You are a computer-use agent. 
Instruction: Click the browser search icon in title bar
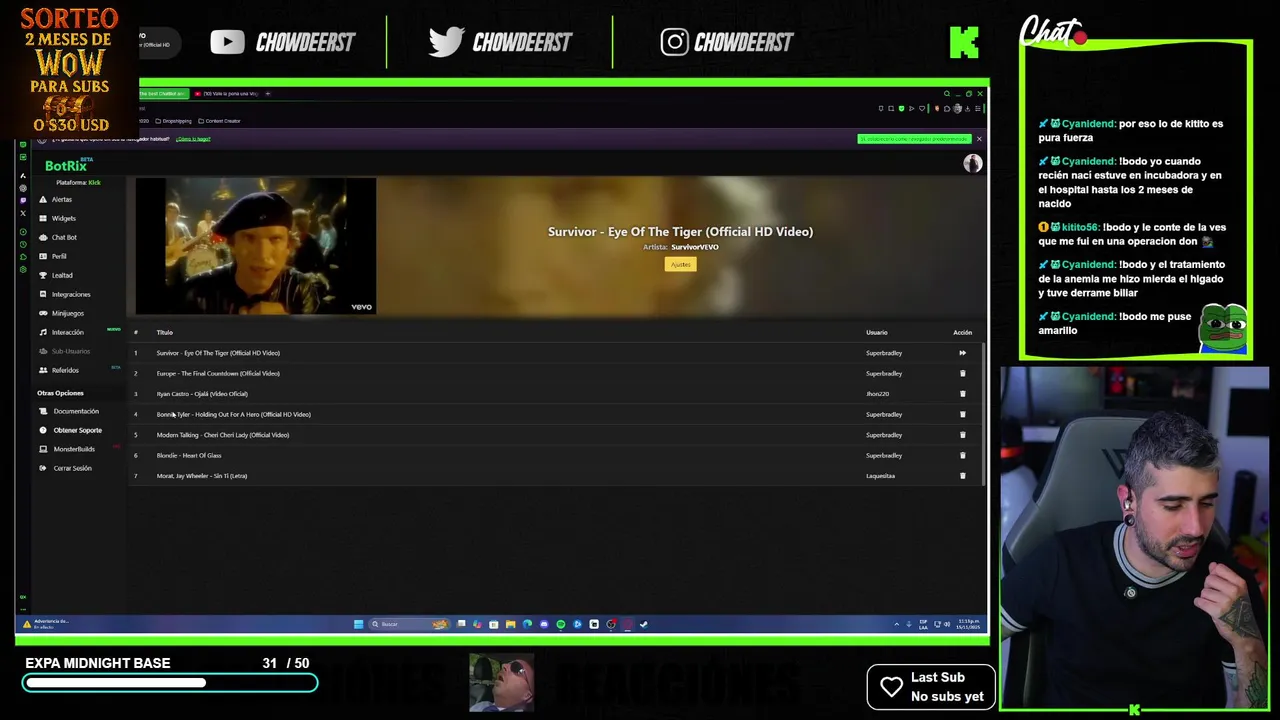[x=946, y=94]
